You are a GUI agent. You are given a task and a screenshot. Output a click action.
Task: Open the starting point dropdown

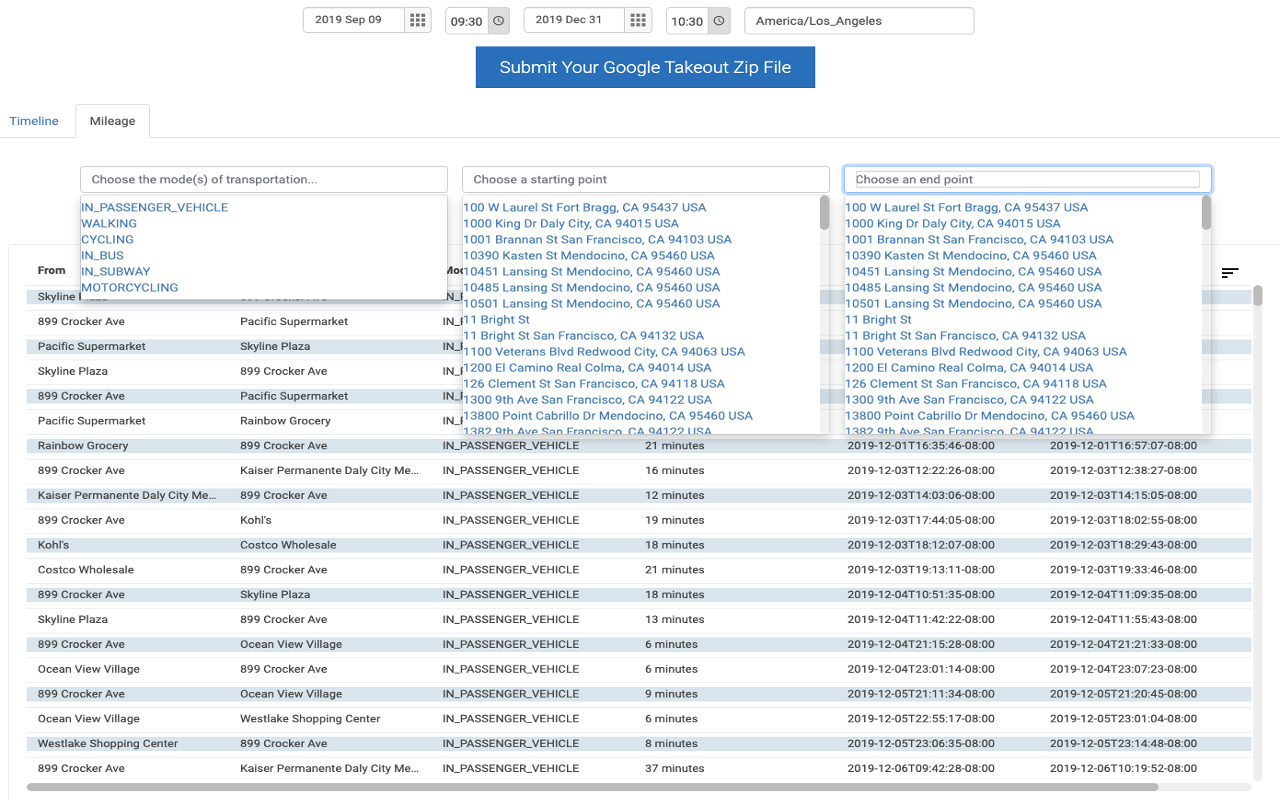[645, 179]
